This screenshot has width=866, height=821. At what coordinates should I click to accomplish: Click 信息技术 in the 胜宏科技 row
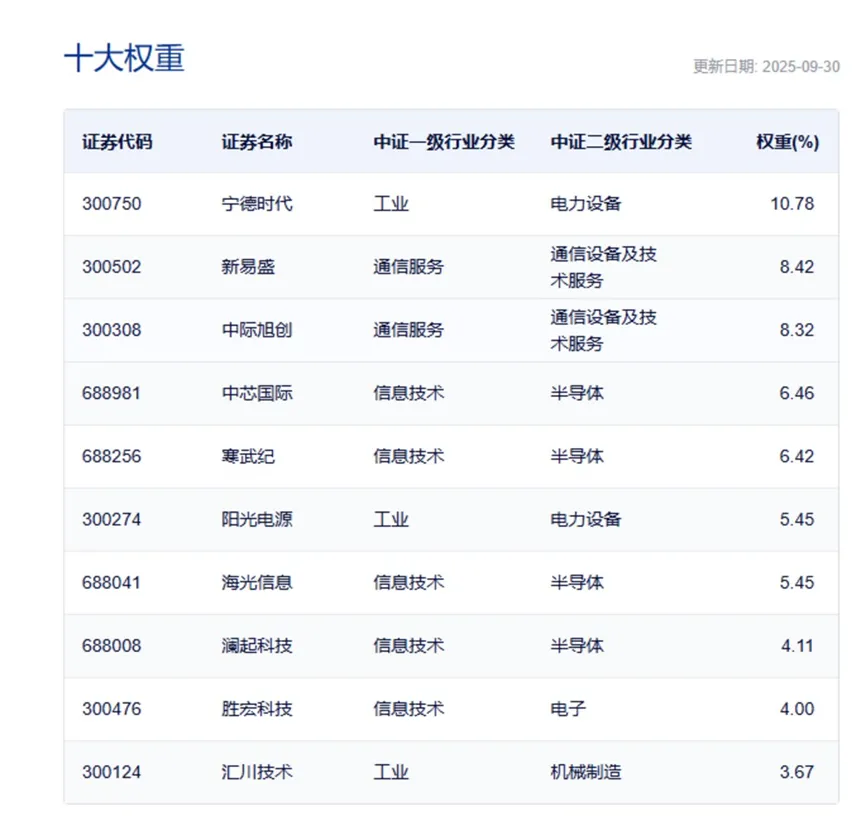pos(409,709)
